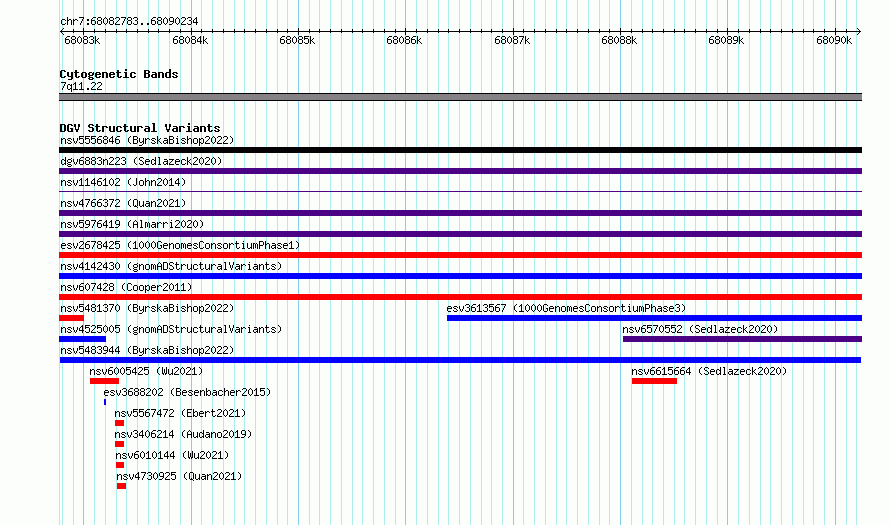890x525 pixels.
Task: Click the right arrowhead of the ruler
Action: [x=859, y=32]
